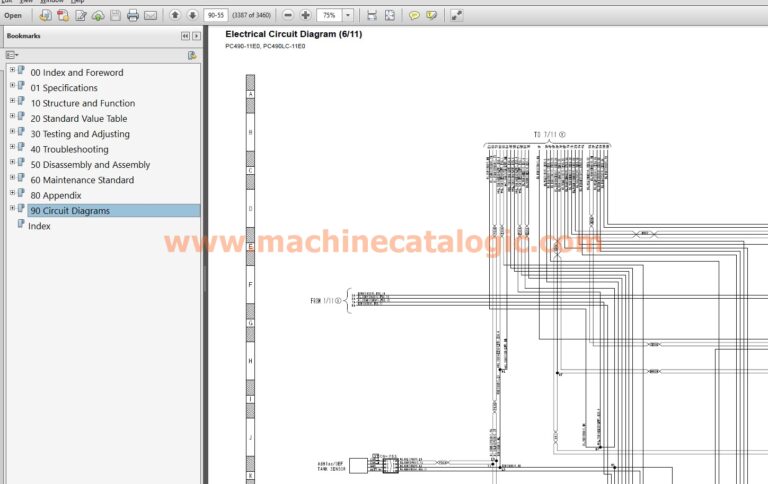Select 30 Testing and Adjusting bookmark
The image size is (768, 484).
pyautogui.click(x=80, y=134)
